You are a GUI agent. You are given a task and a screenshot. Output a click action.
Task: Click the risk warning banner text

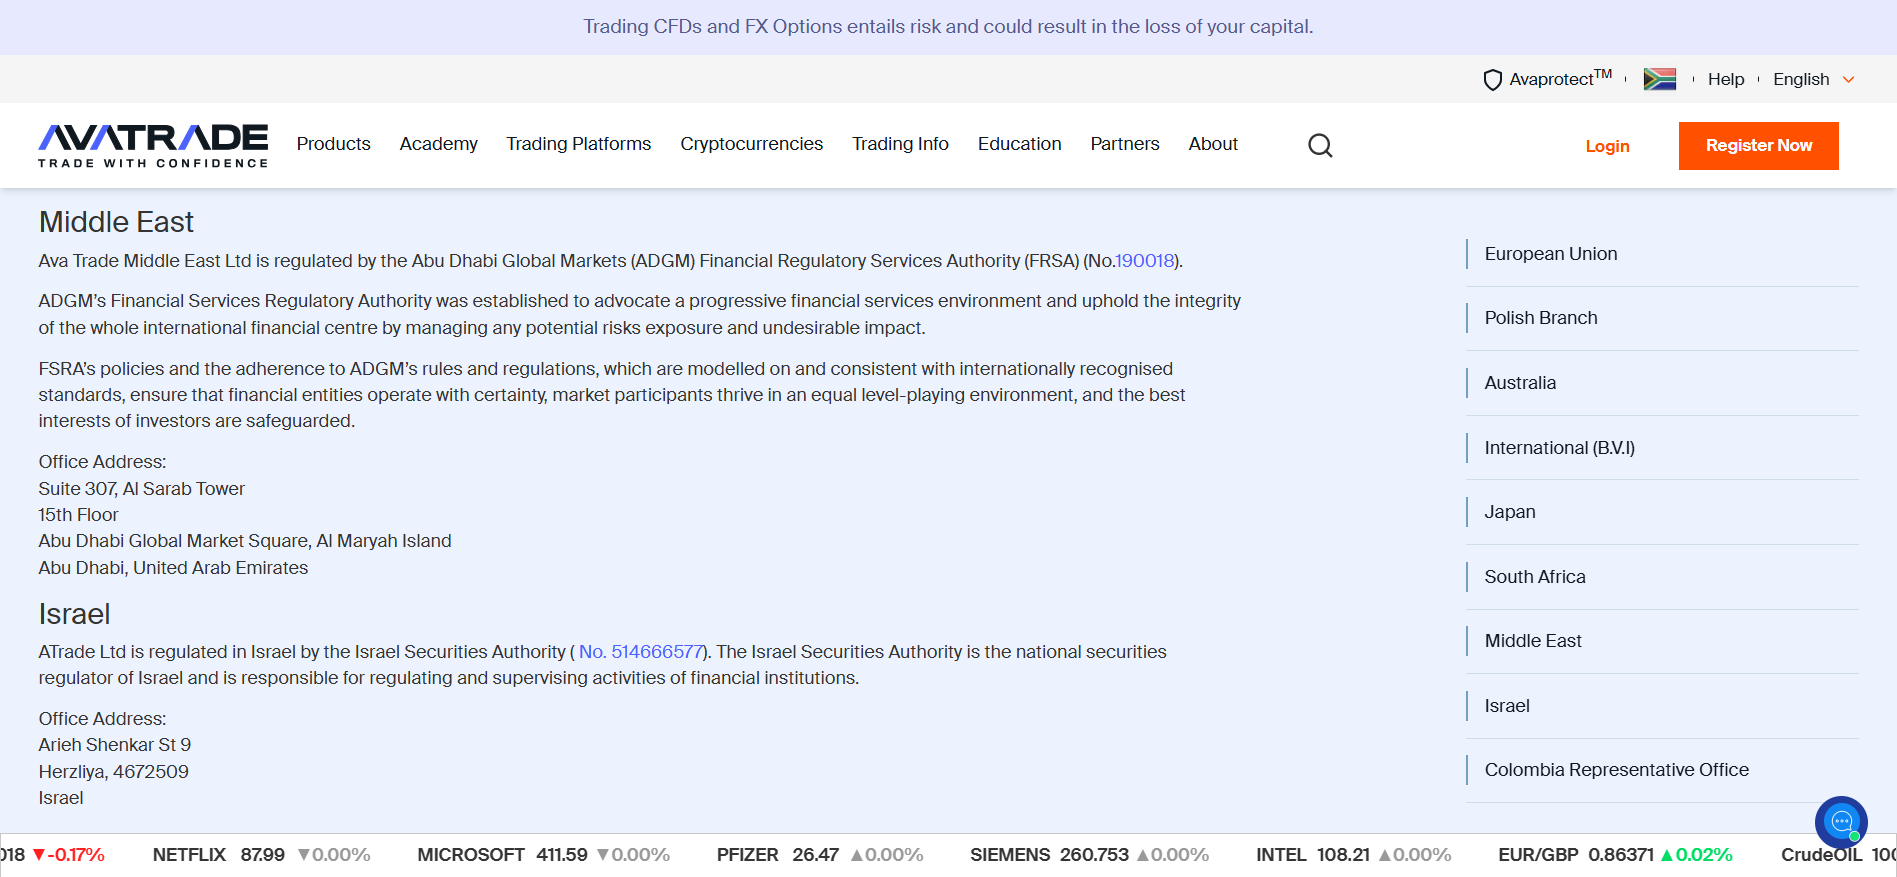(948, 27)
